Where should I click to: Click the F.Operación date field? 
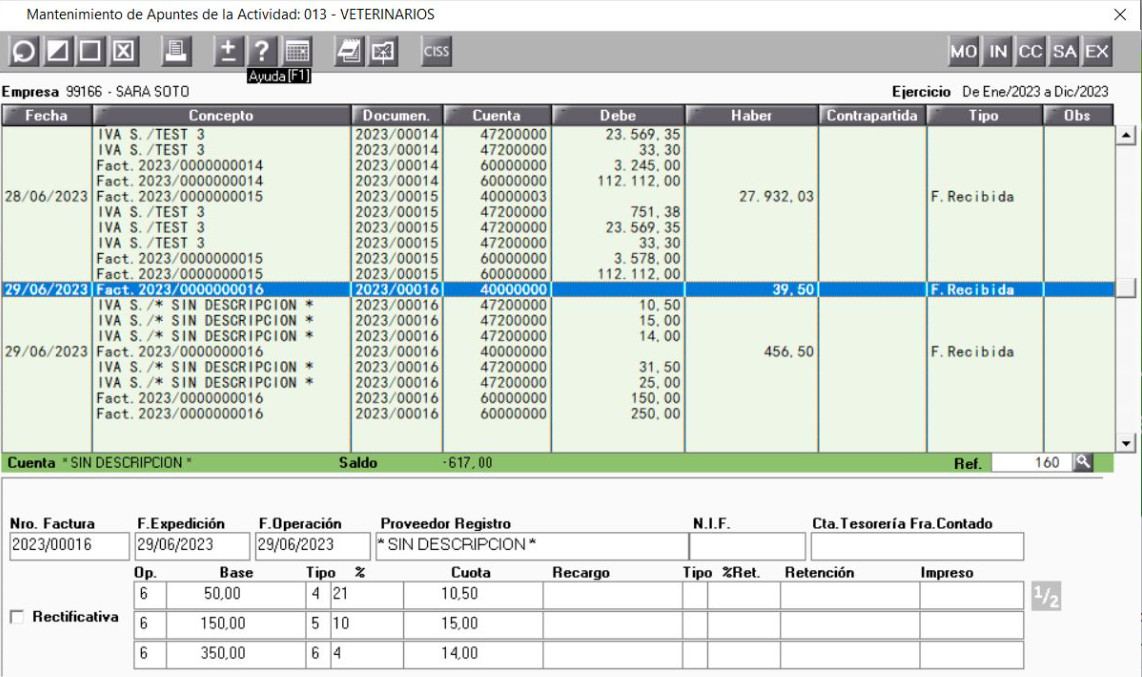tap(313, 546)
